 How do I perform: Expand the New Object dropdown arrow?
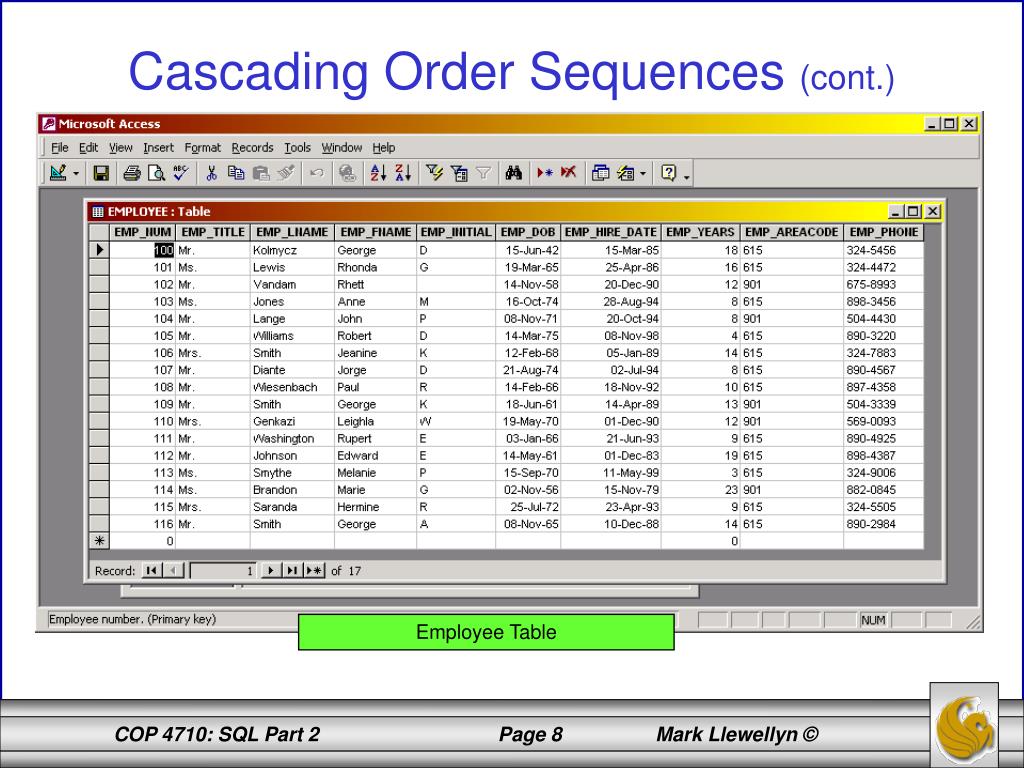pyautogui.click(x=643, y=174)
